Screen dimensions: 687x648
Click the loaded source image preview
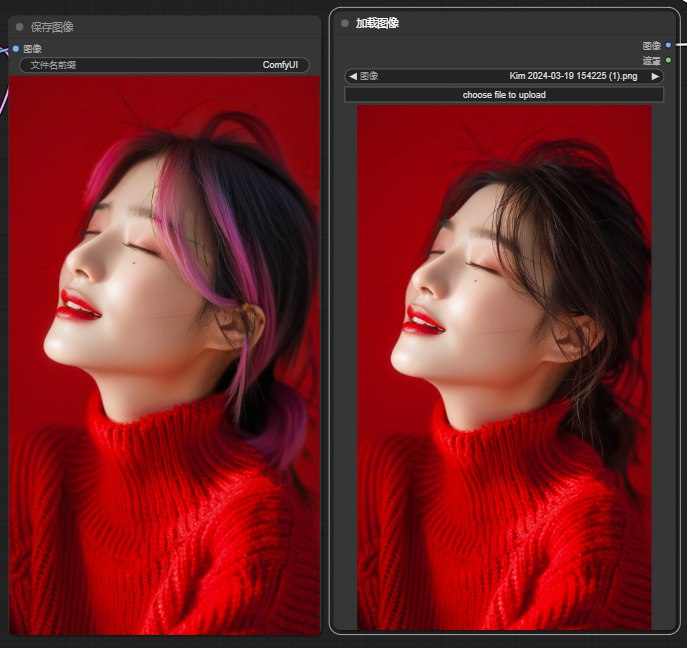click(504, 367)
